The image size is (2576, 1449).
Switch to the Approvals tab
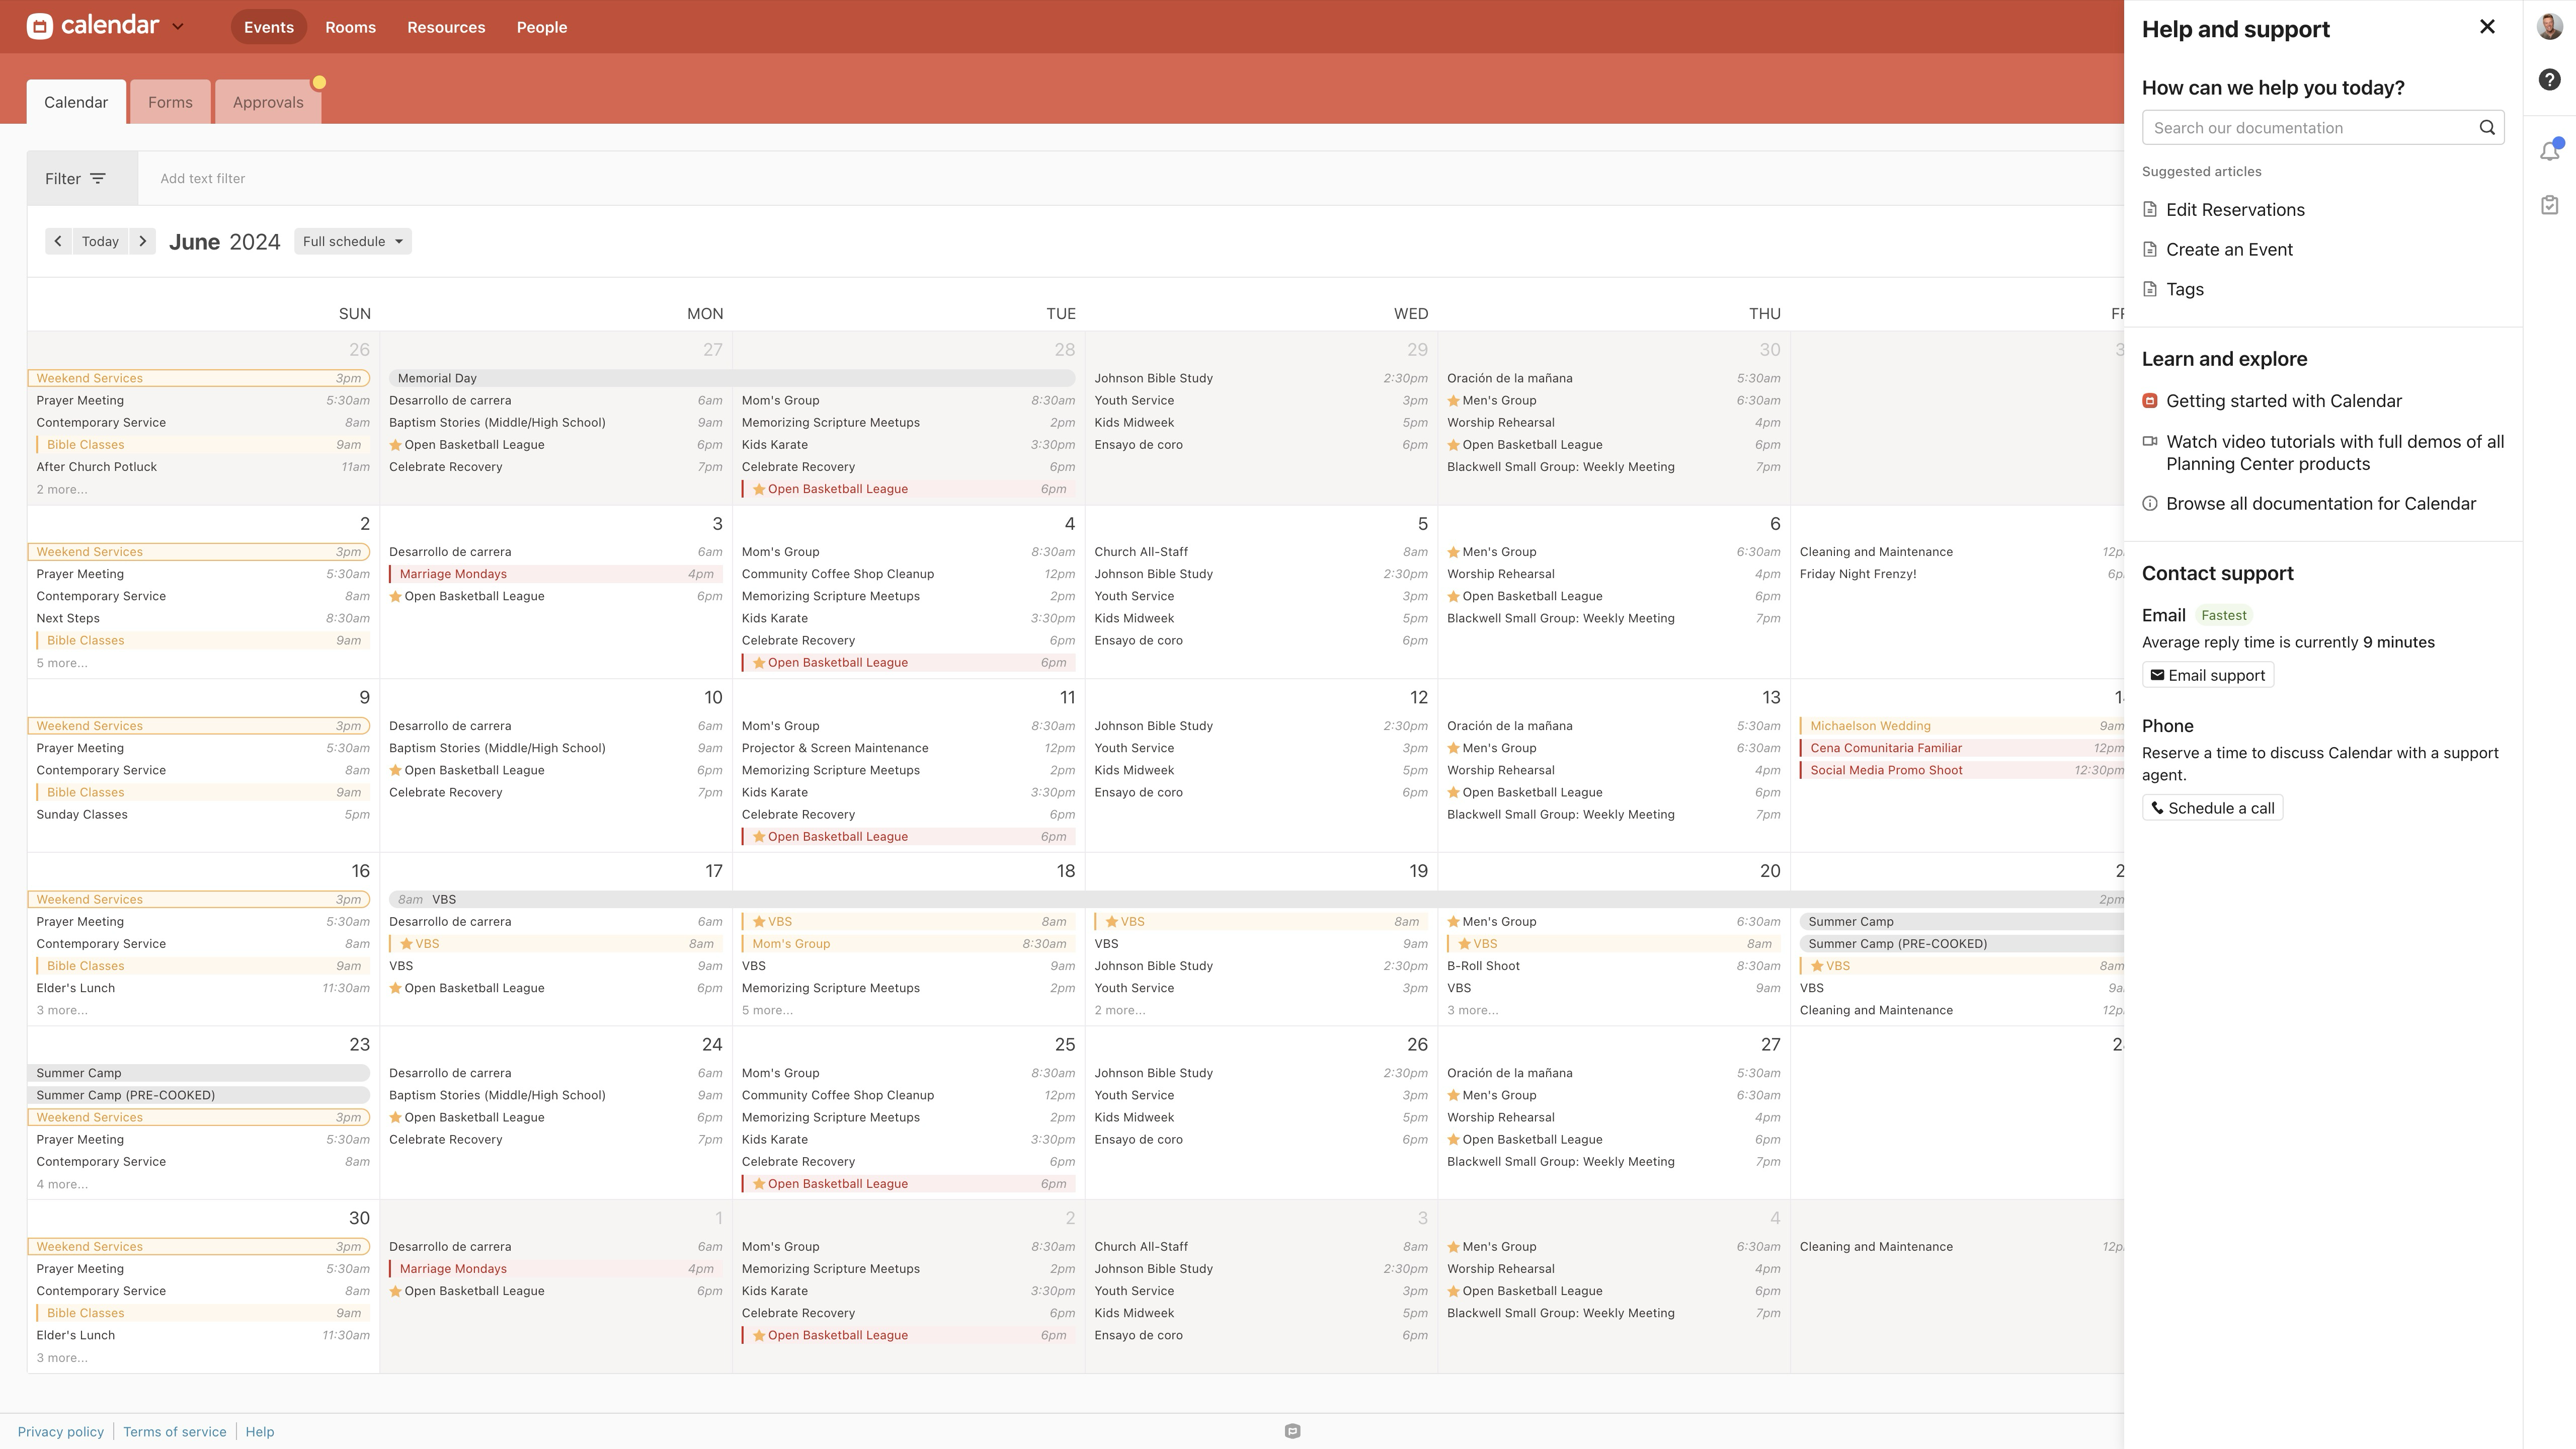(268, 102)
